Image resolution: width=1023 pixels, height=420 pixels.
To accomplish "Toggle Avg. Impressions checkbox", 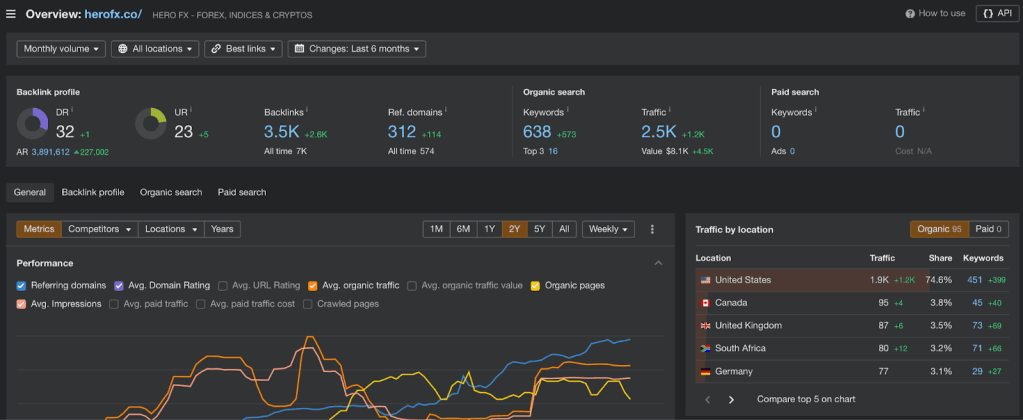I will 22,304.
